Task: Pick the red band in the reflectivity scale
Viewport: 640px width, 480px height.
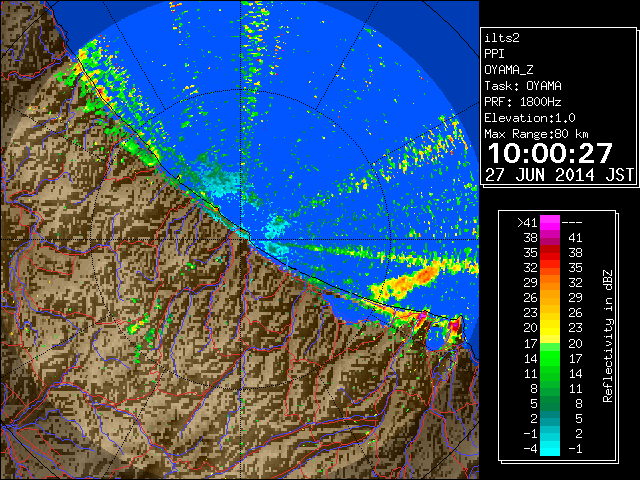Action: (x=550, y=253)
